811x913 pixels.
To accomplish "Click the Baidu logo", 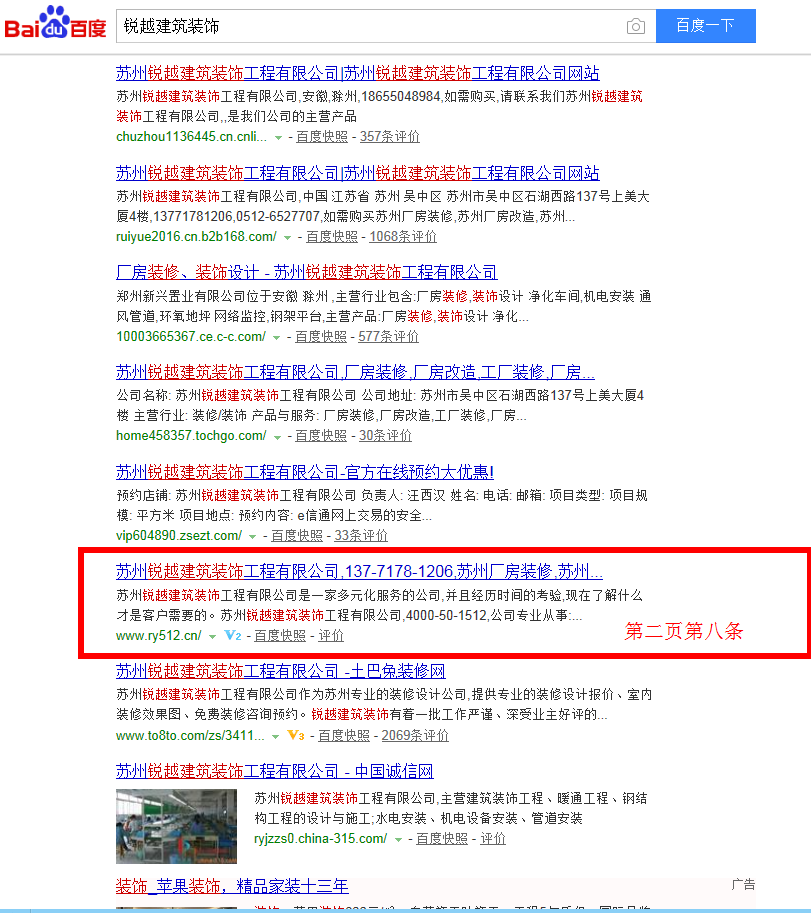I will [55, 23].
